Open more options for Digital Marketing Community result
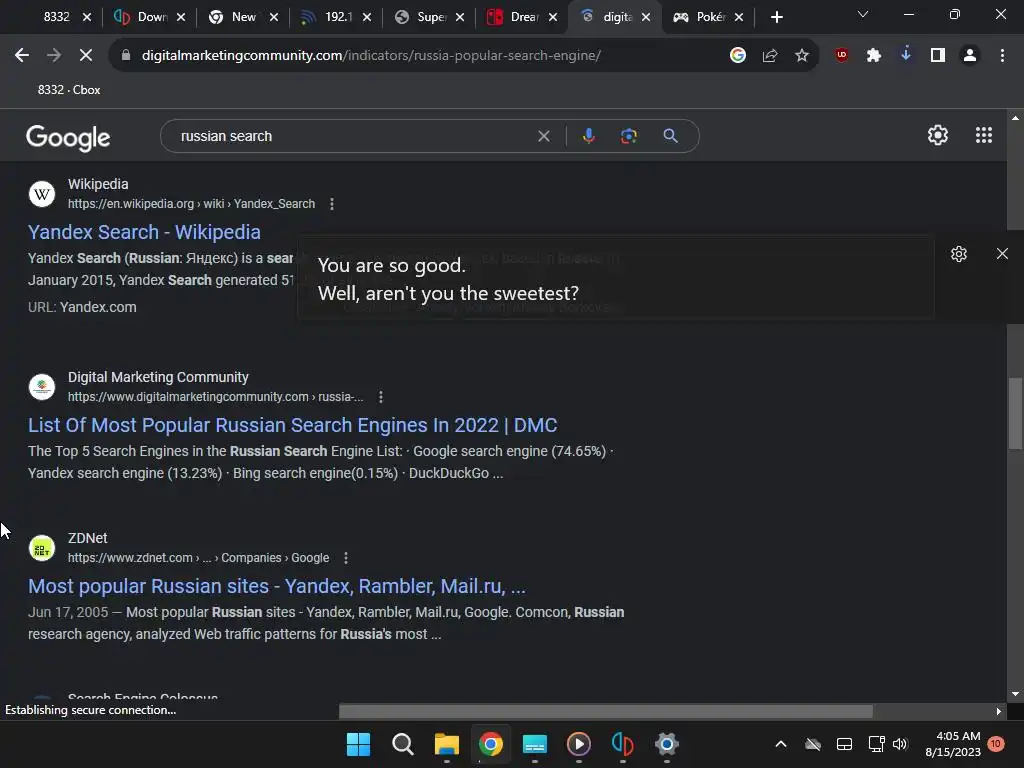This screenshot has width=1024, height=768. (x=381, y=396)
